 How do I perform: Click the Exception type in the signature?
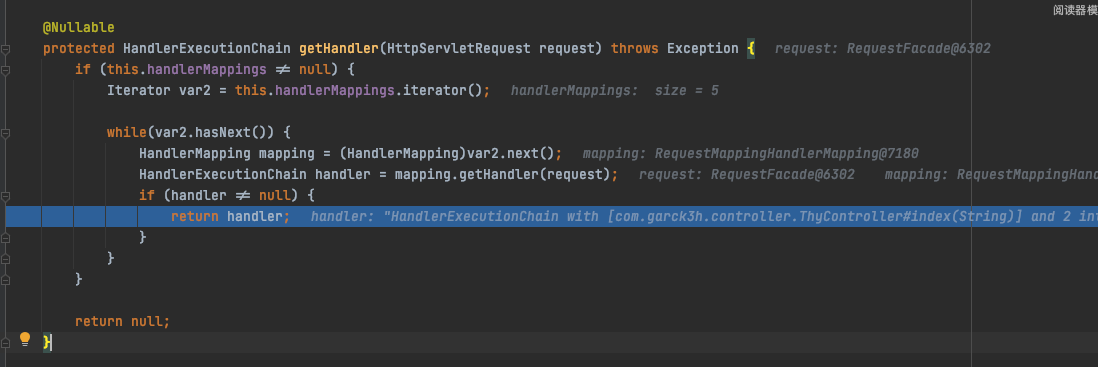pos(702,48)
